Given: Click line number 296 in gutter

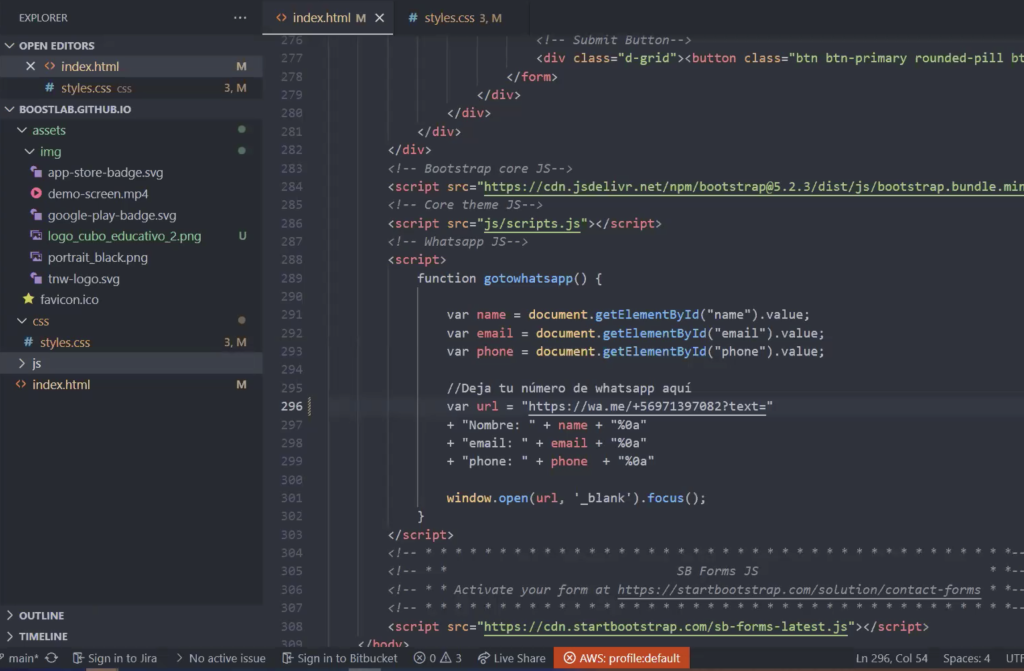Looking at the screenshot, I should (x=292, y=406).
